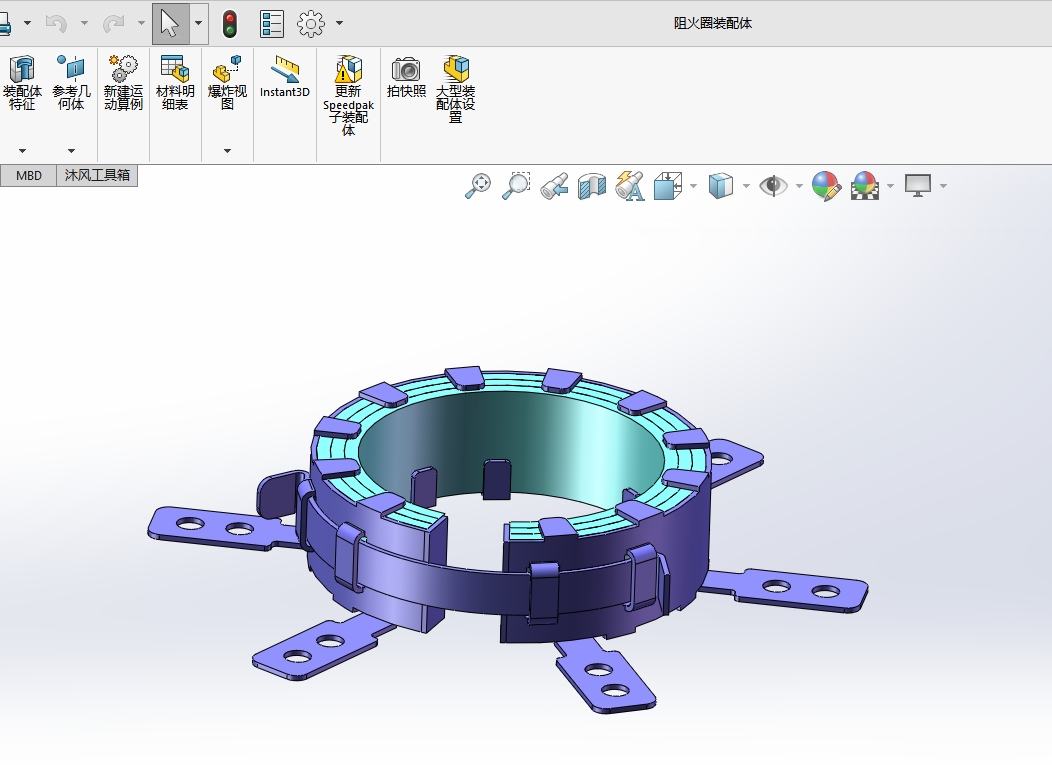Click Zoom to Area icon
This screenshot has height=765, width=1052.
click(x=517, y=186)
